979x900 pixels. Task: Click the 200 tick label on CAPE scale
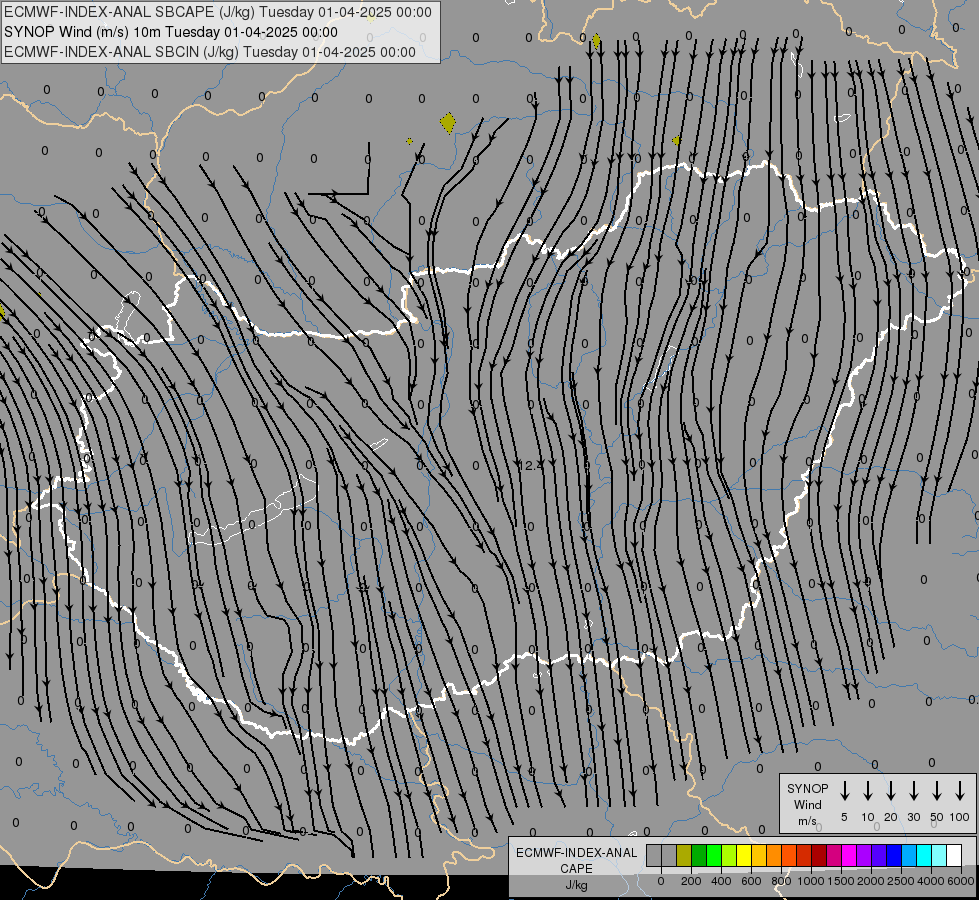(x=691, y=881)
